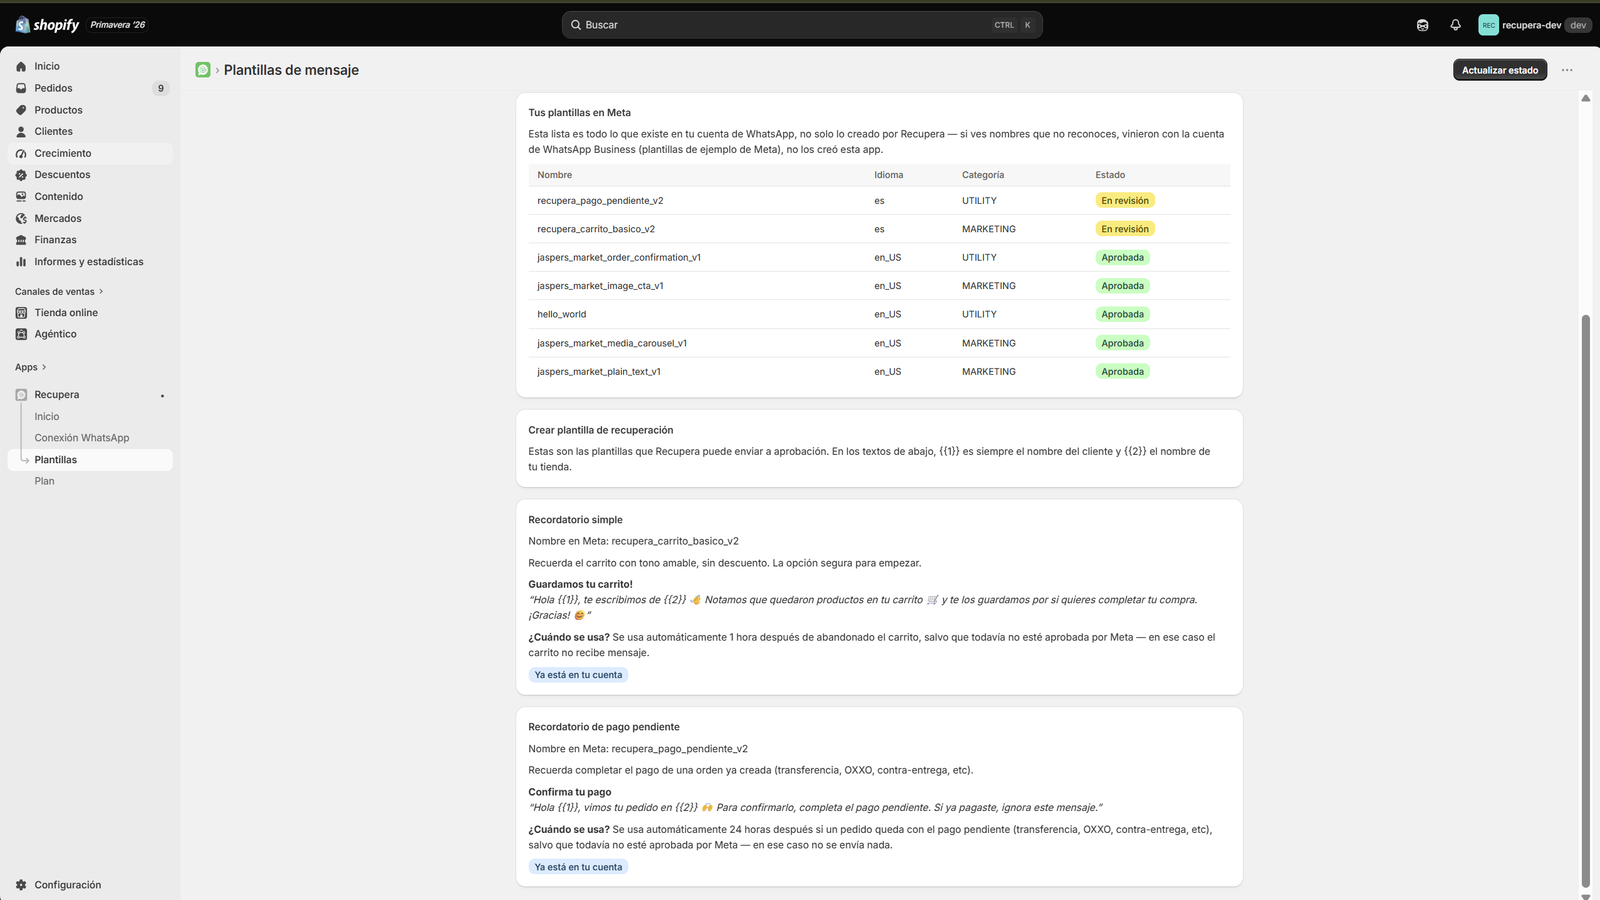This screenshot has width=1600, height=900.
Task: Click the Mercados globe icon
Action: pos(21,219)
